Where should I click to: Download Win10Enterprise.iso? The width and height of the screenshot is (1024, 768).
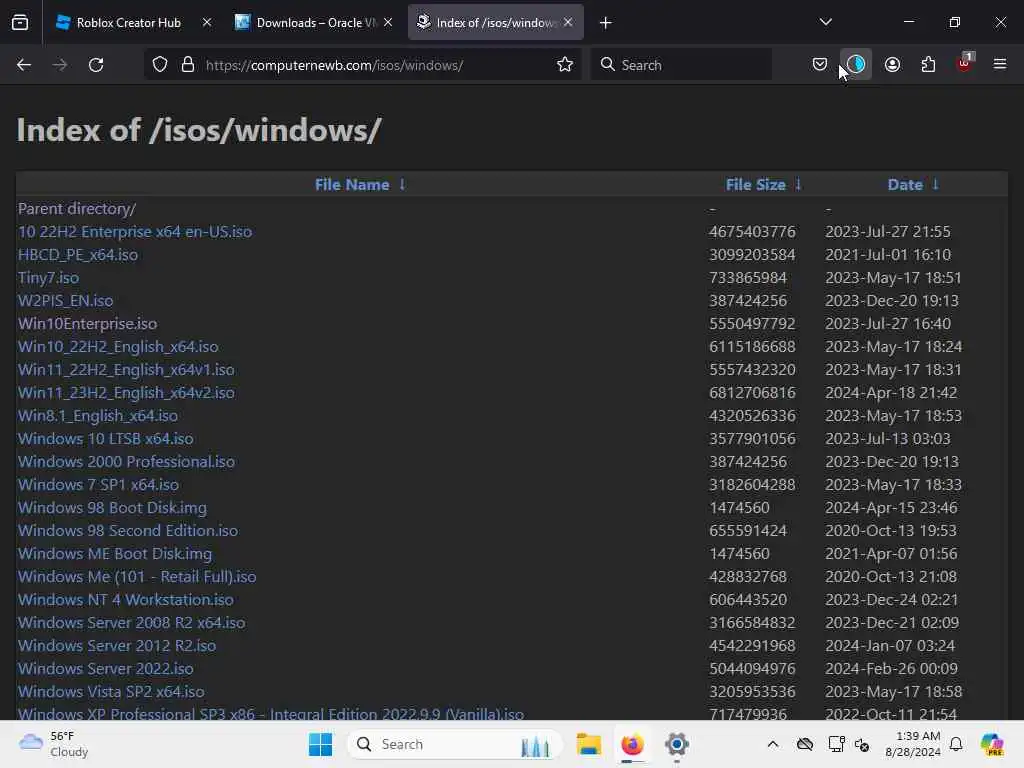click(x=88, y=324)
